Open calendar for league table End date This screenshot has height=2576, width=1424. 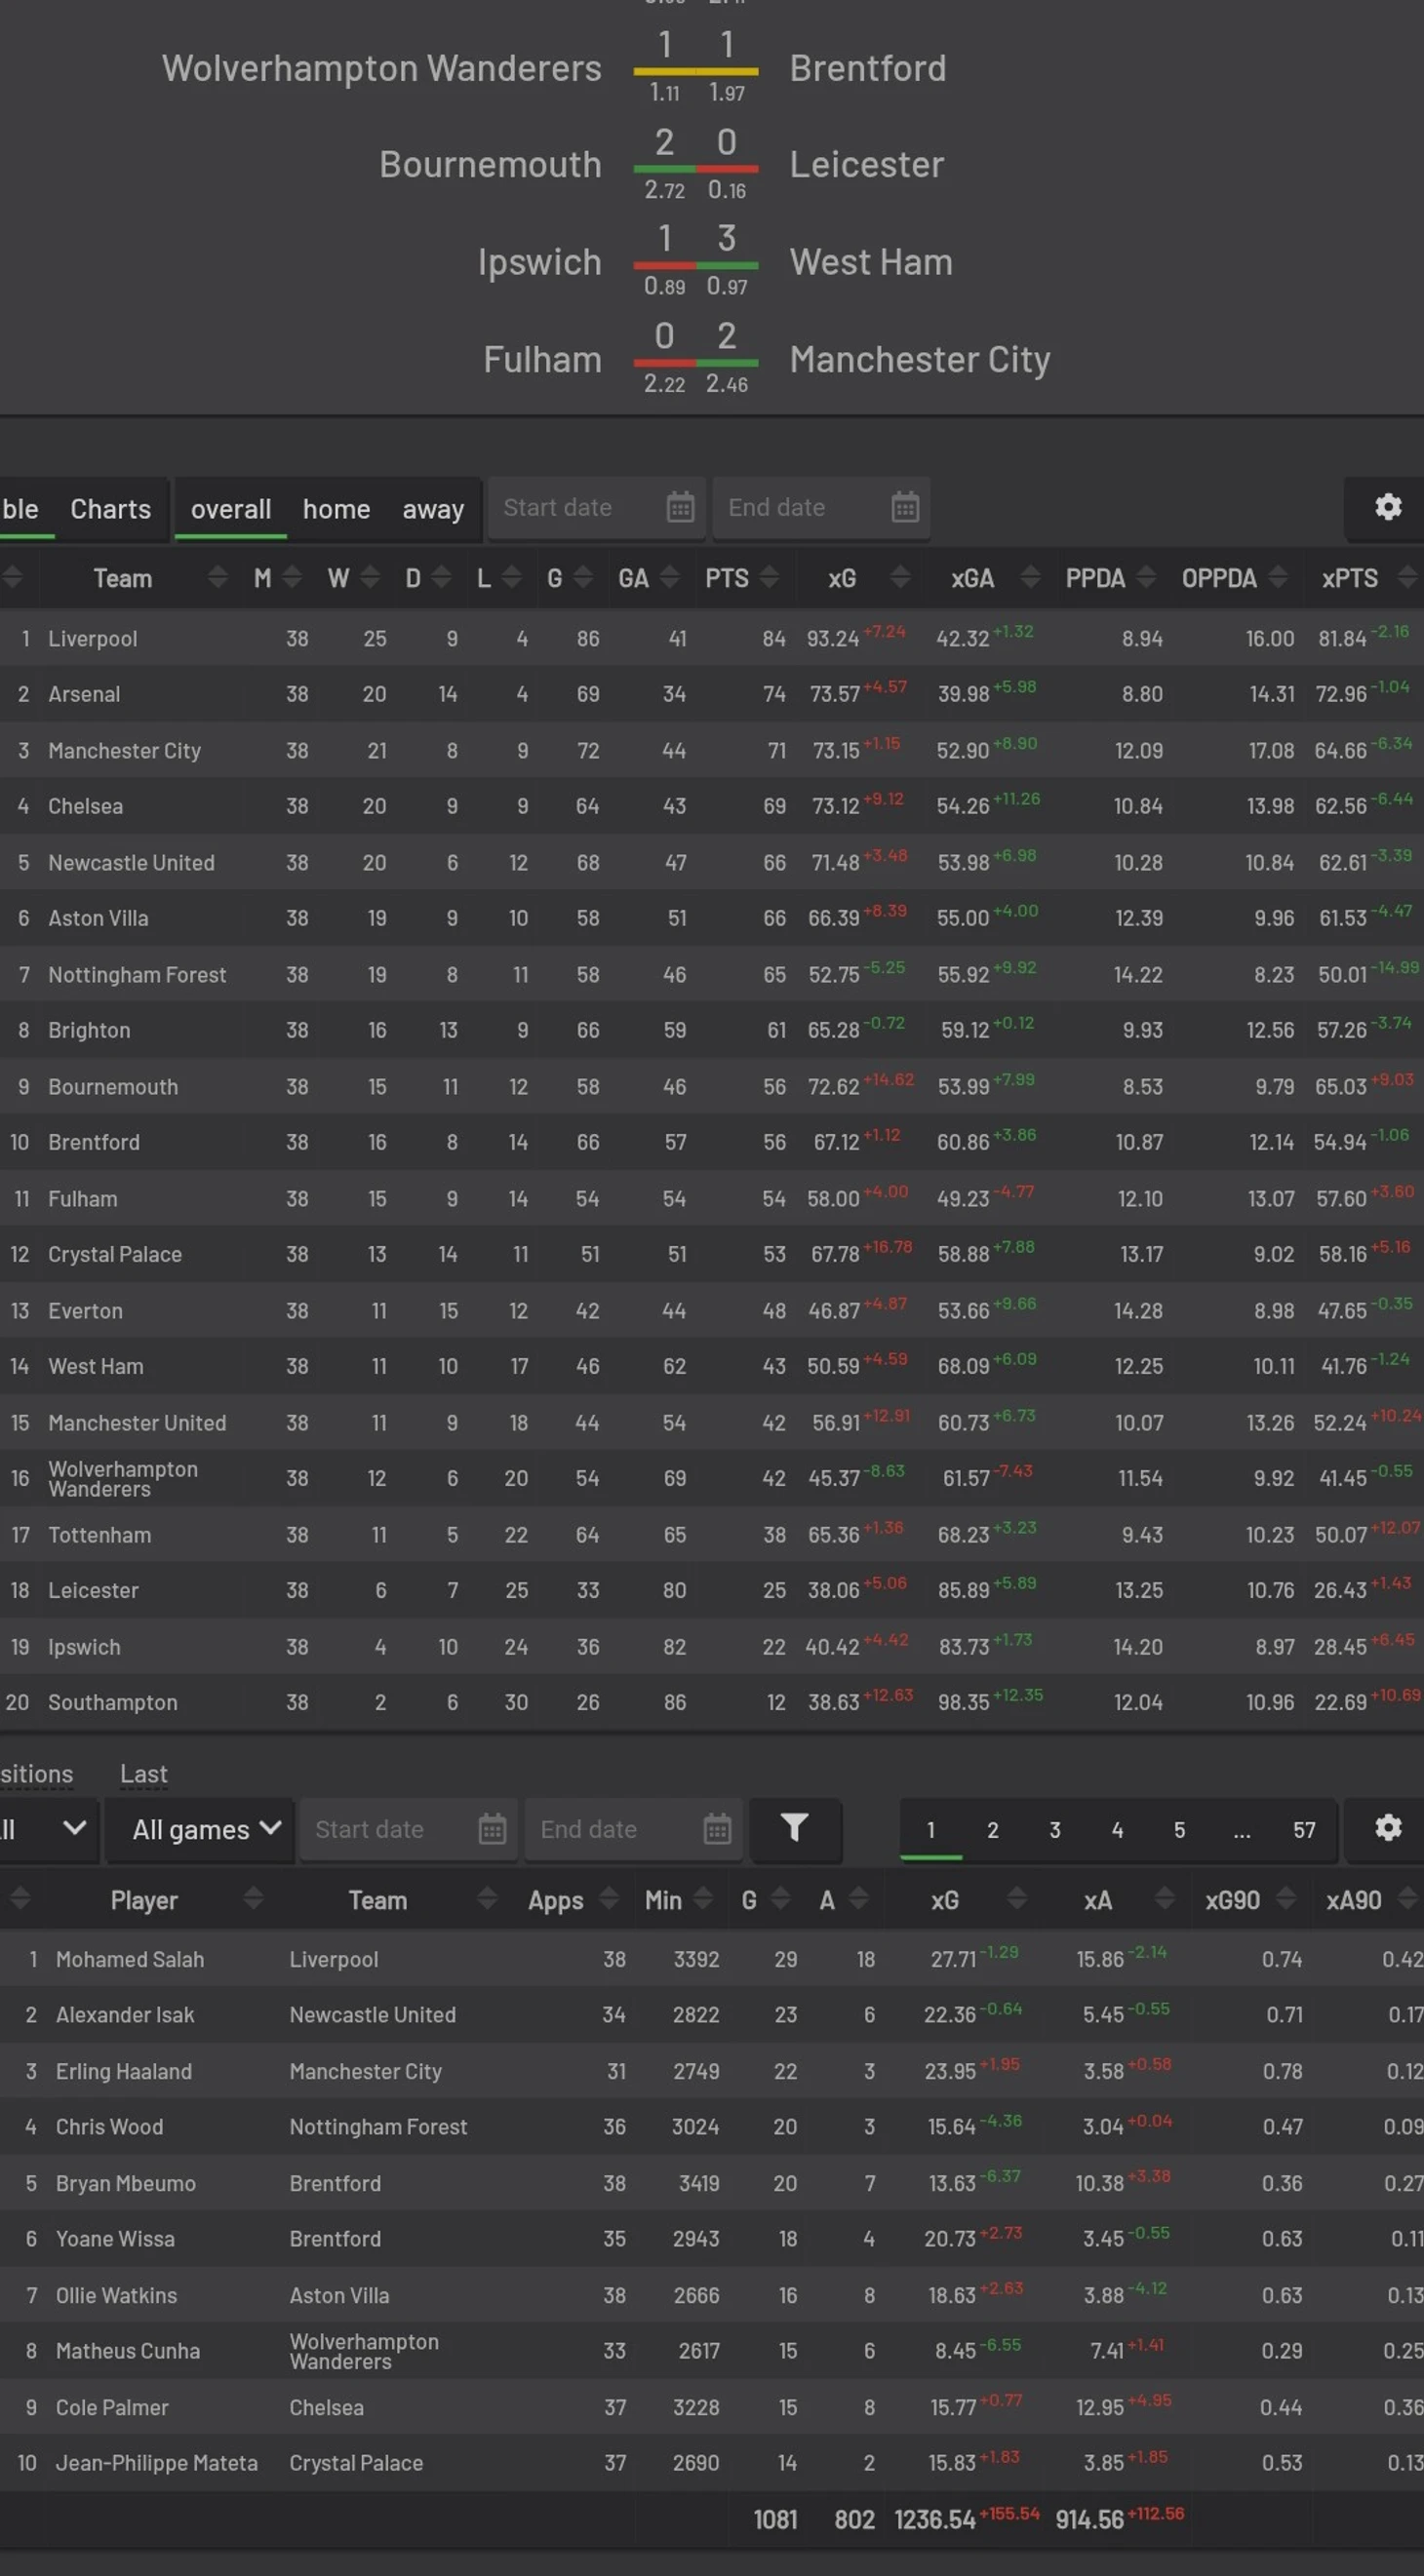(904, 507)
